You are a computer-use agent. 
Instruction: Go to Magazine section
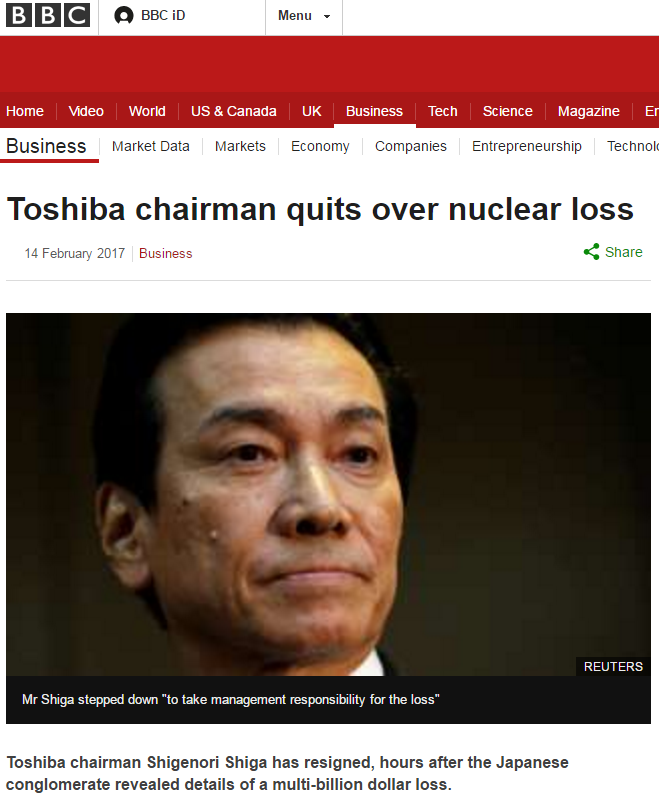point(589,111)
